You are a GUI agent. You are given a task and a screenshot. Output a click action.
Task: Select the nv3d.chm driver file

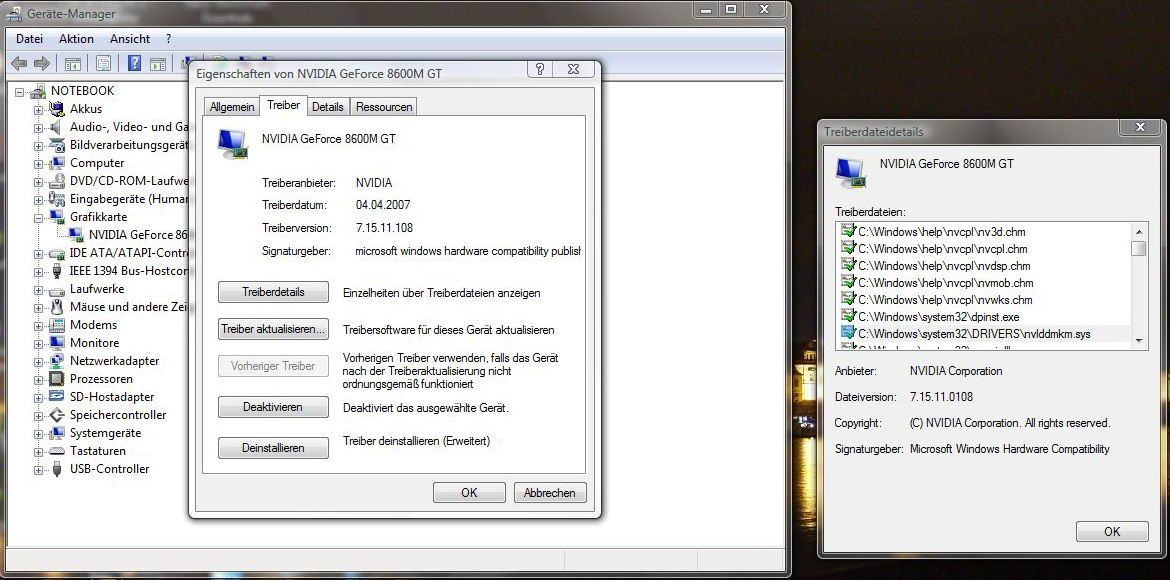942,231
